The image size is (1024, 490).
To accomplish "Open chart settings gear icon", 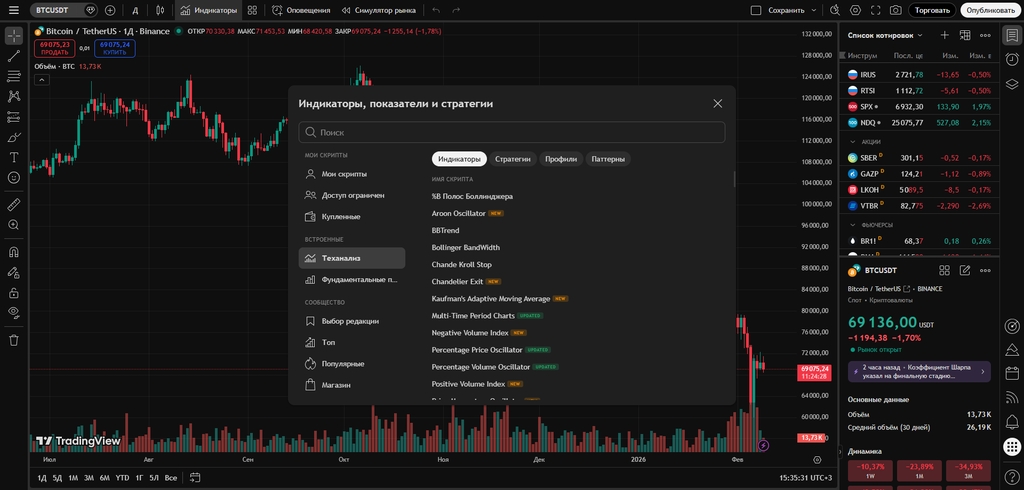I will (x=856, y=10).
